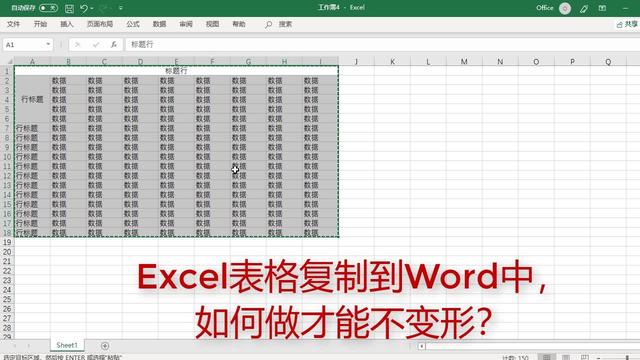Click the 计数 count readout in status bar

click(515, 358)
